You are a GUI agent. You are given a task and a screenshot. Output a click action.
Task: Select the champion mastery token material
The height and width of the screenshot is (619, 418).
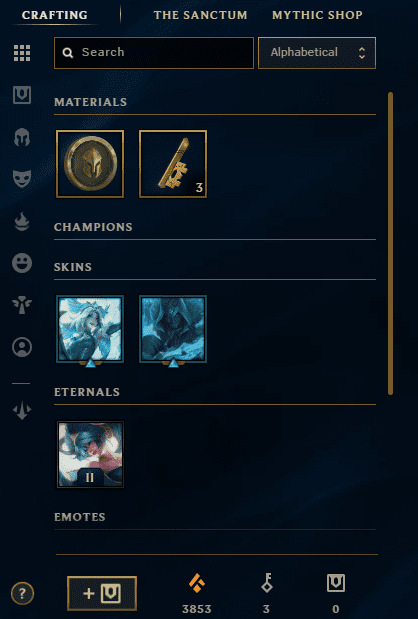tap(90, 164)
